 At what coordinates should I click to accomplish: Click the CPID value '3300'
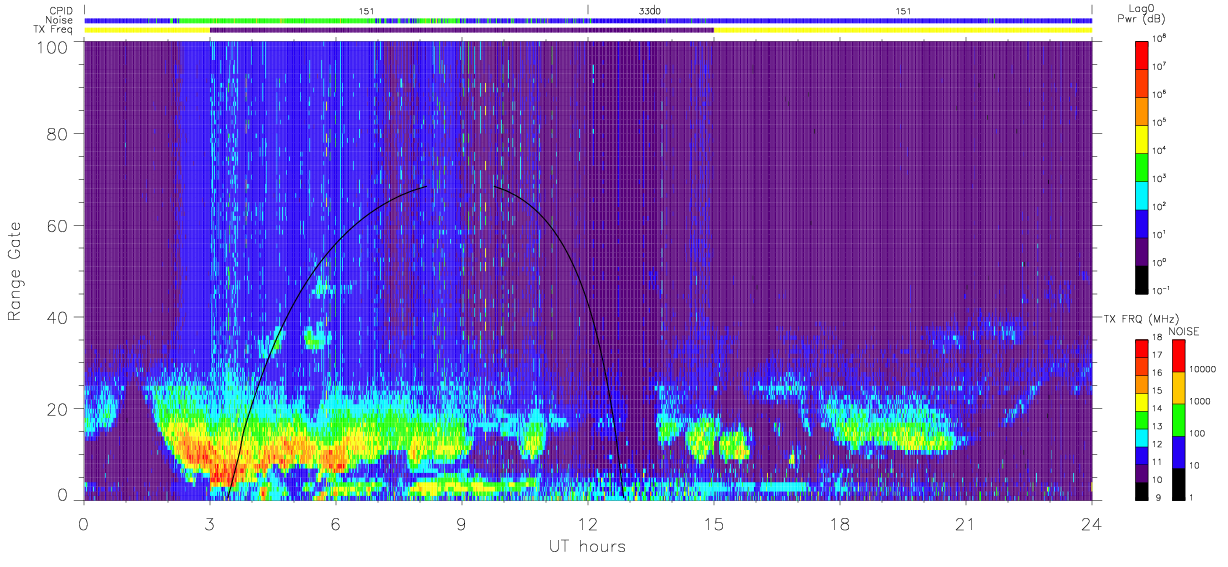[650, 10]
